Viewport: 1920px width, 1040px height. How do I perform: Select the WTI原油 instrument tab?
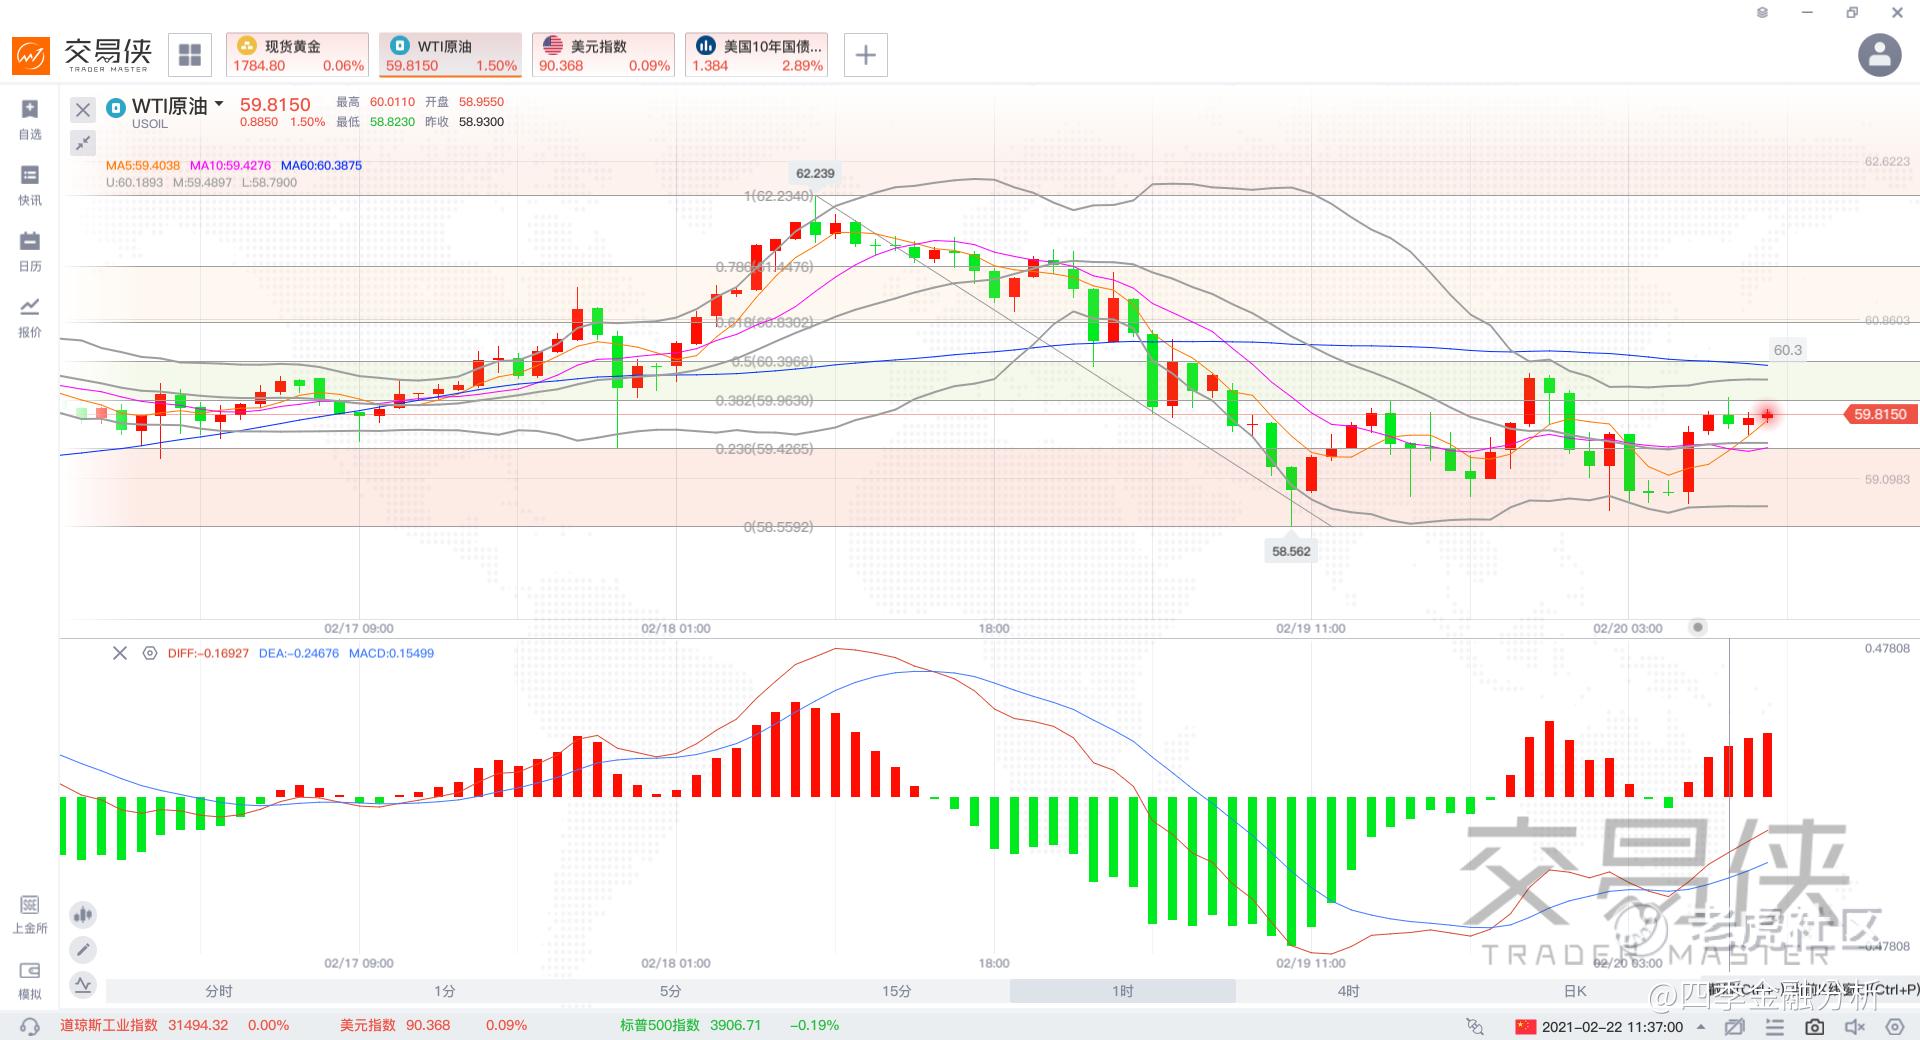point(450,55)
